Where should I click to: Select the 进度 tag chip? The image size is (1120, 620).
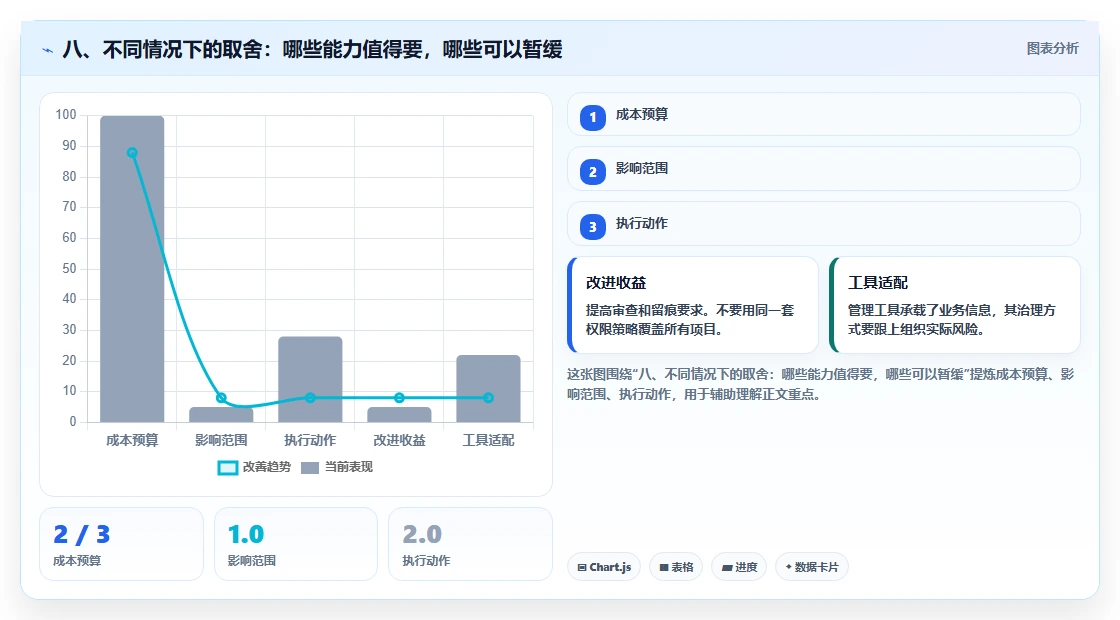(x=739, y=567)
